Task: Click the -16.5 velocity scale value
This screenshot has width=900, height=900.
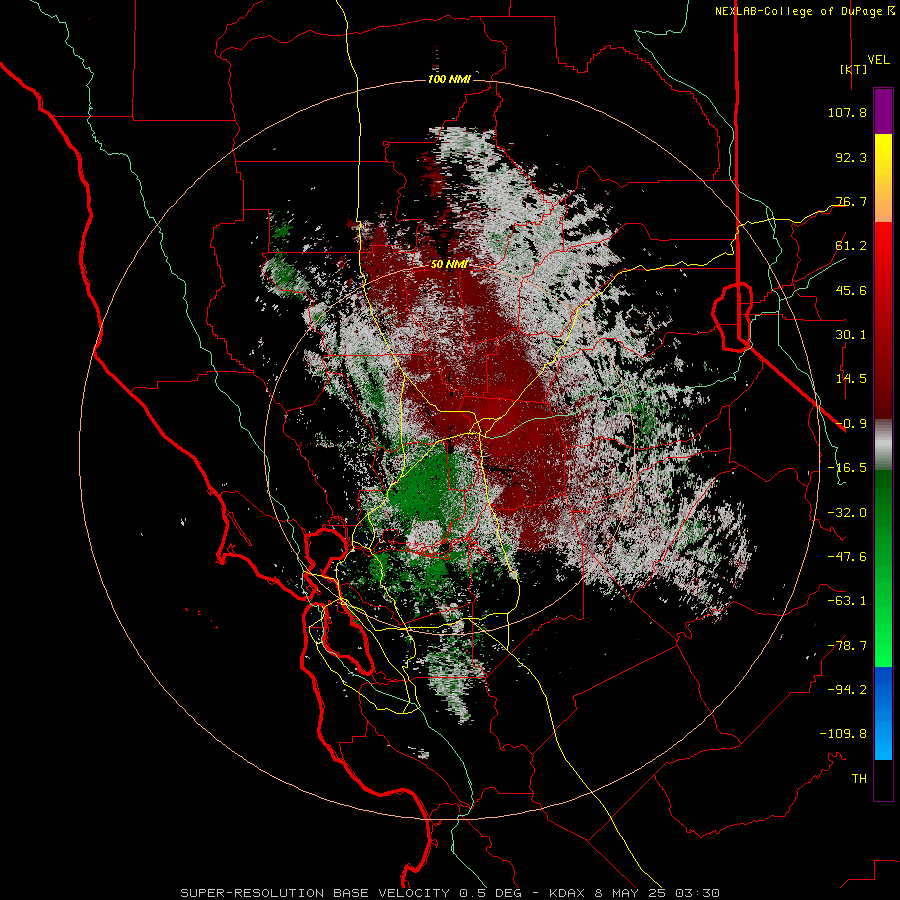Action: click(x=847, y=468)
